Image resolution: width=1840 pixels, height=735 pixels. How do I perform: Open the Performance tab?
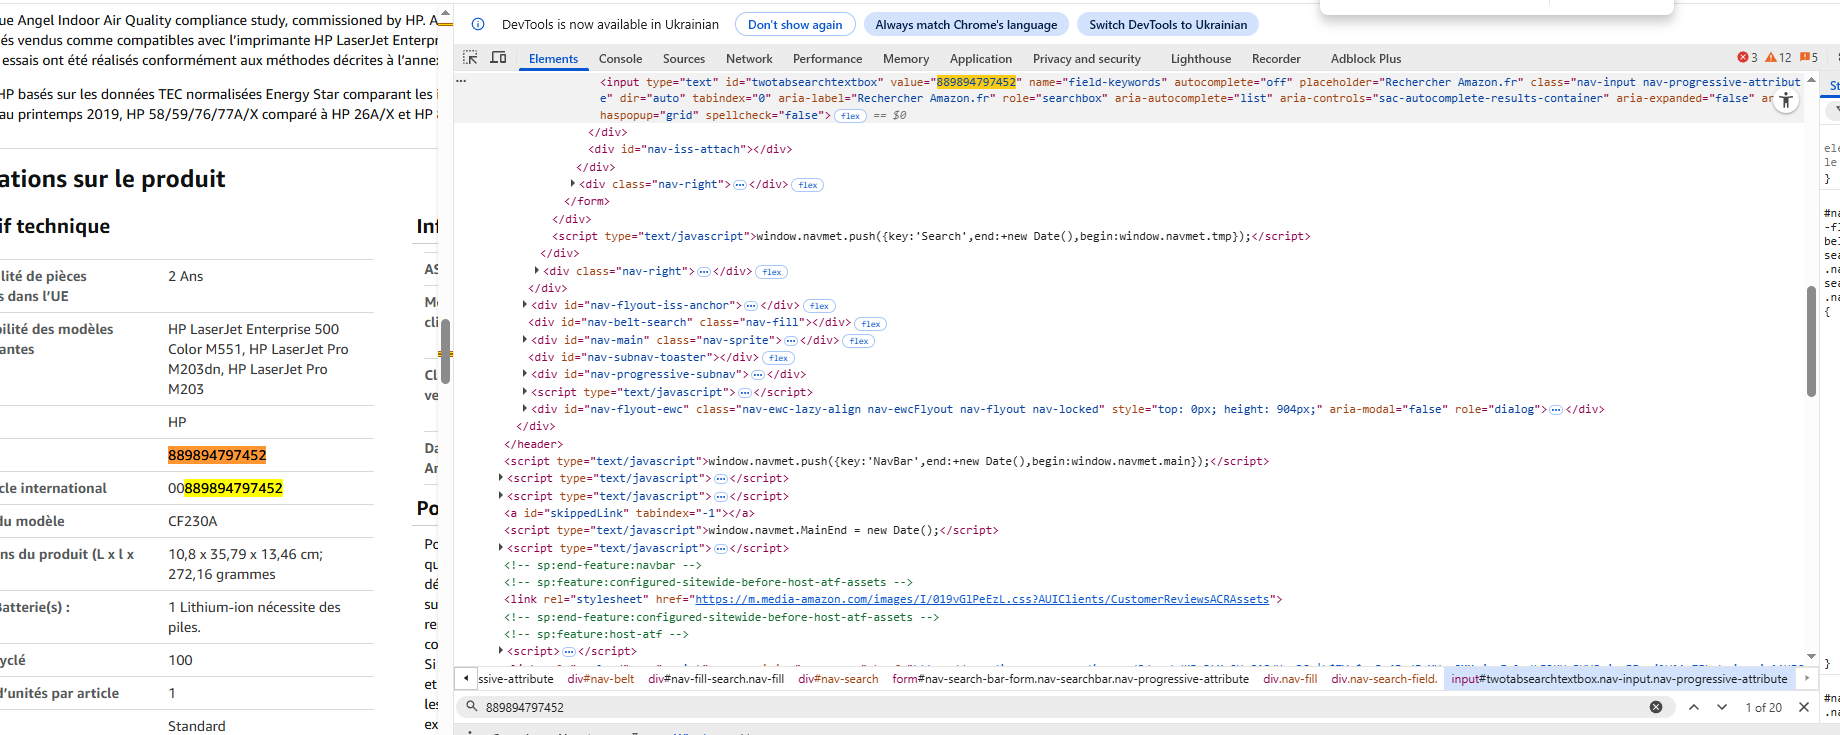point(827,59)
